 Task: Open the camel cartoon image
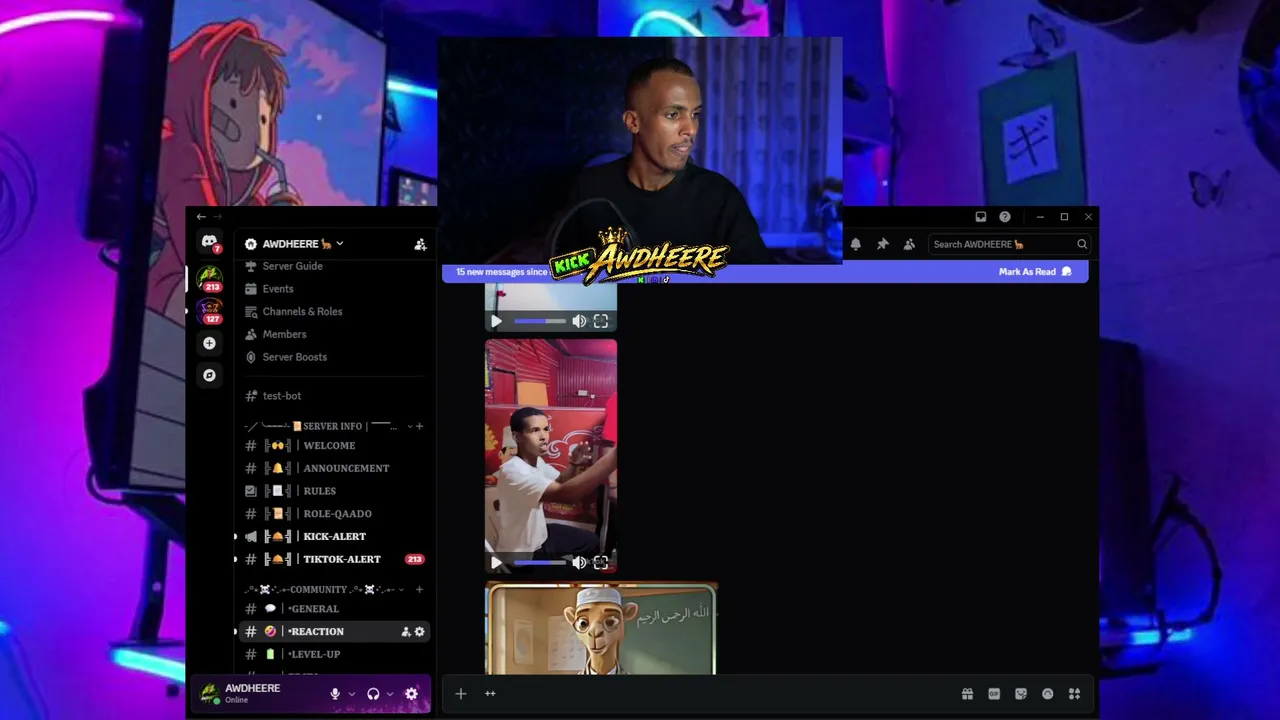(x=601, y=629)
